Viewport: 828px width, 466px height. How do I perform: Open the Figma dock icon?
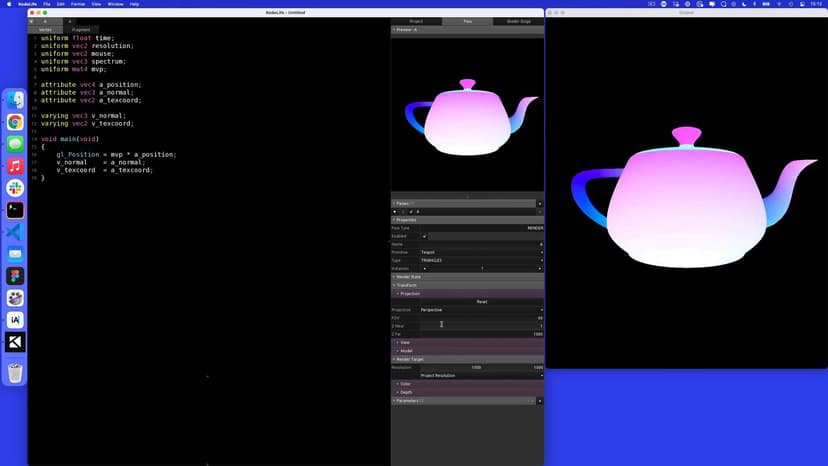pyautogui.click(x=15, y=276)
